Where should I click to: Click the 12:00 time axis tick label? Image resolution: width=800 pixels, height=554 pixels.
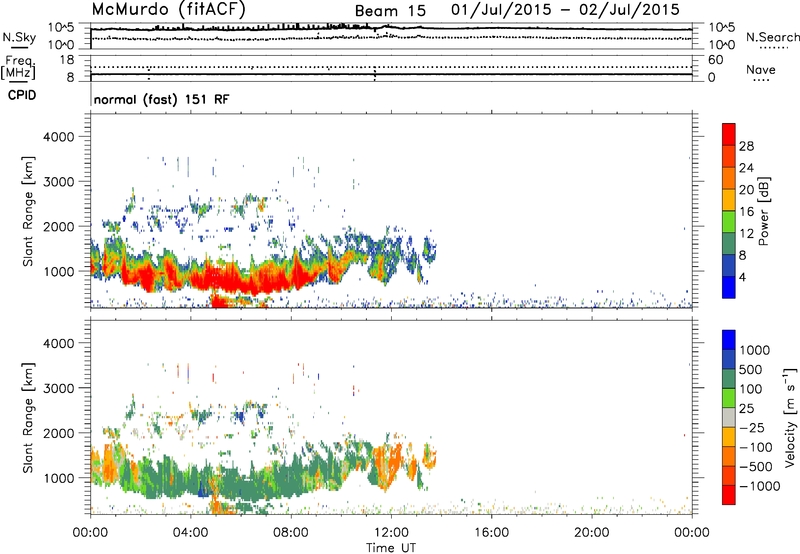[x=391, y=533]
